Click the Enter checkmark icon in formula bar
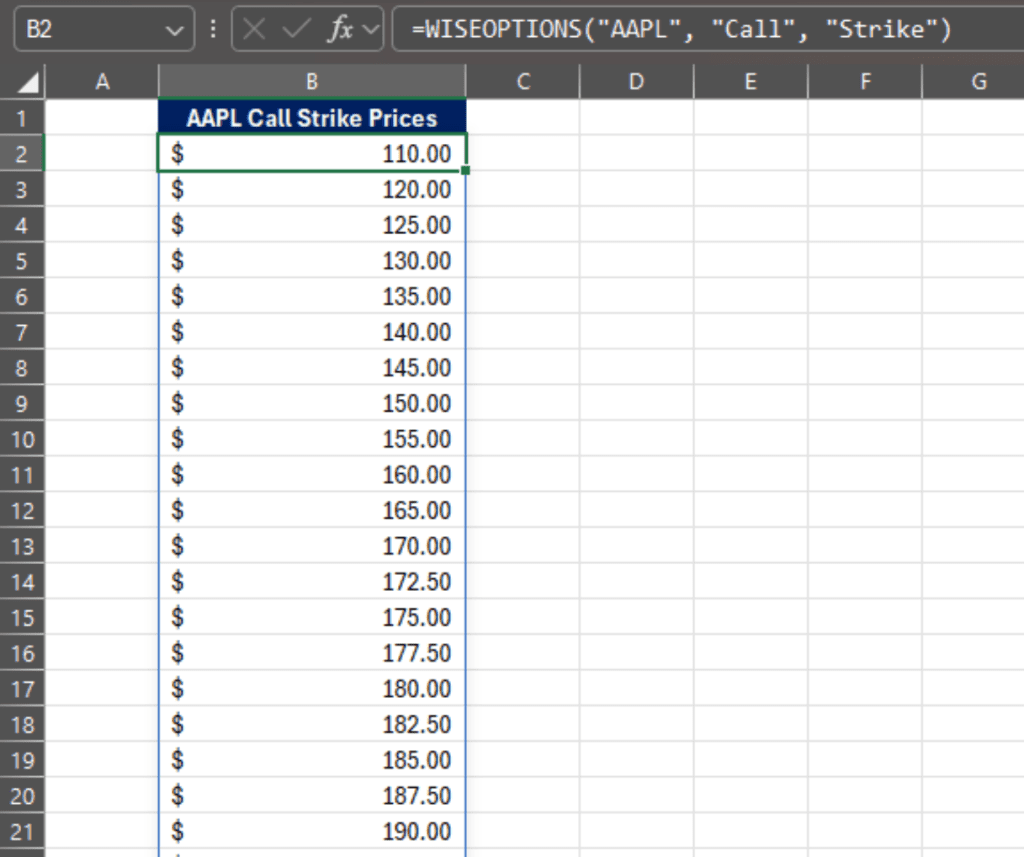Image resolution: width=1024 pixels, height=857 pixels. click(297, 30)
